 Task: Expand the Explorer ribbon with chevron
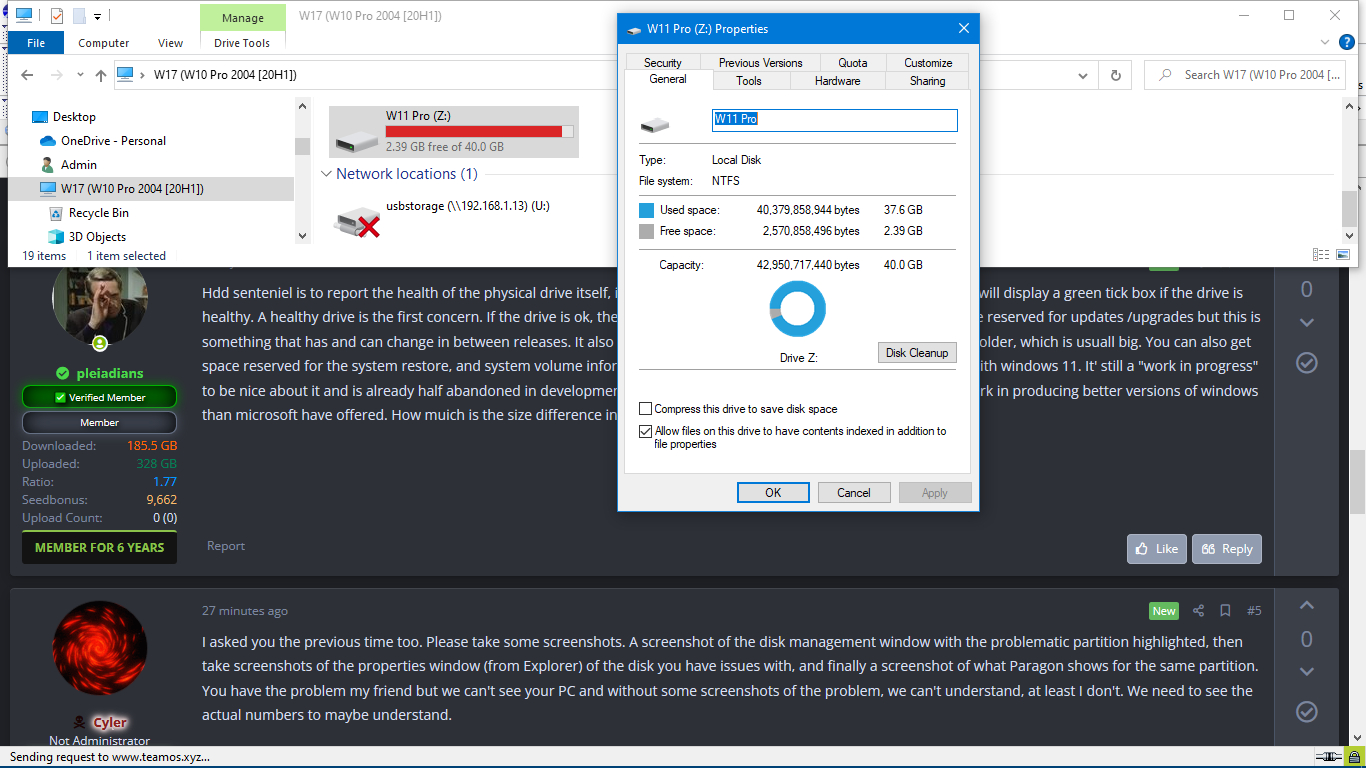tap(1324, 43)
